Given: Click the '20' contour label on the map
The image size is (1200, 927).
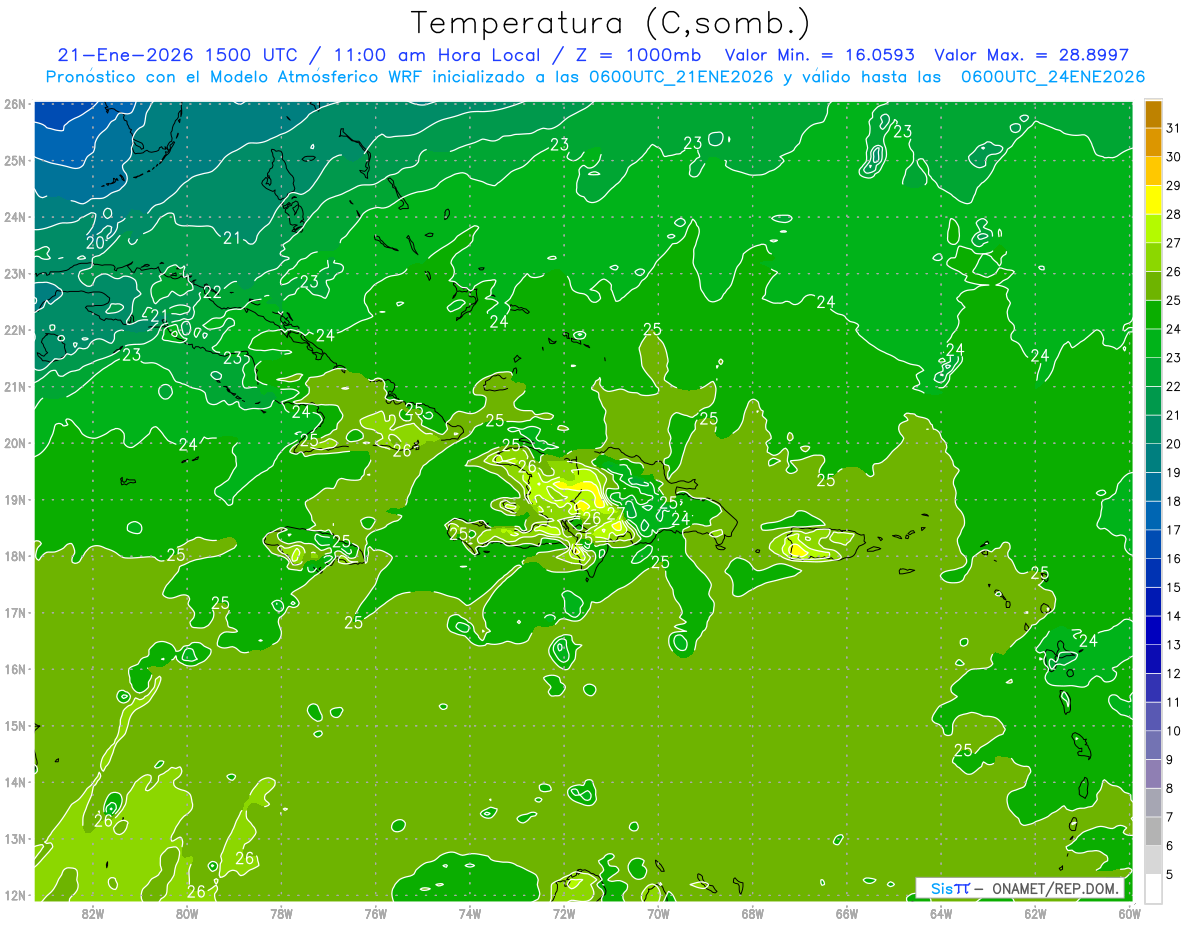Looking at the screenshot, I should click(x=95, y=242).
